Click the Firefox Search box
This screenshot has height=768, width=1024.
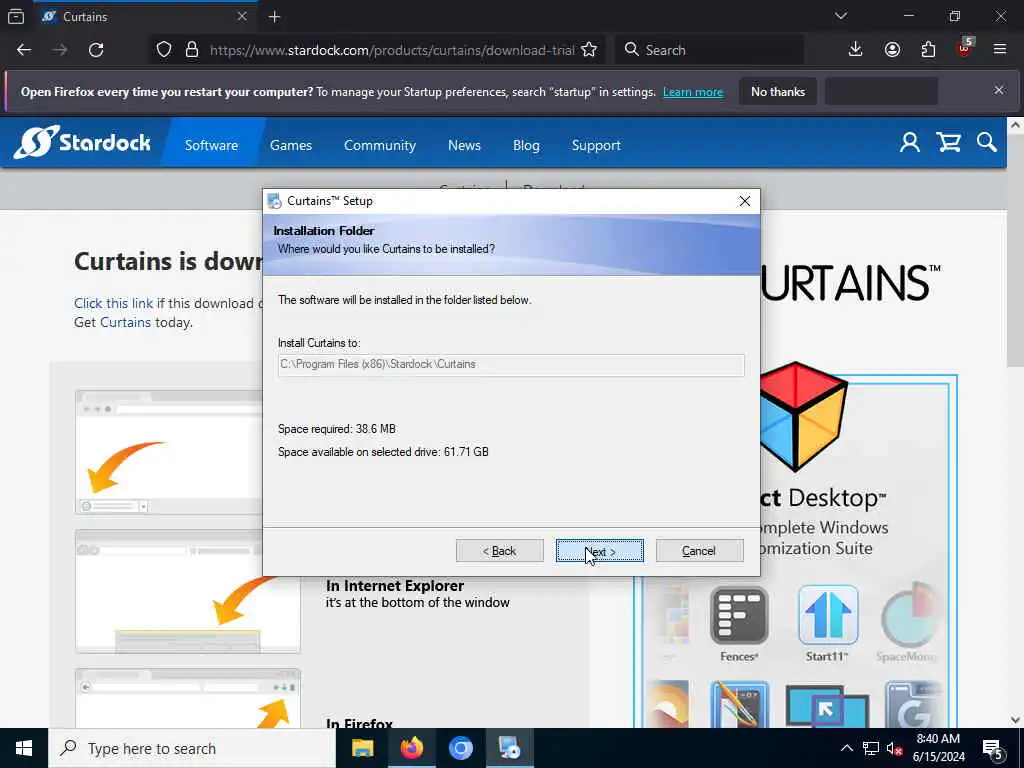[709, 50]
